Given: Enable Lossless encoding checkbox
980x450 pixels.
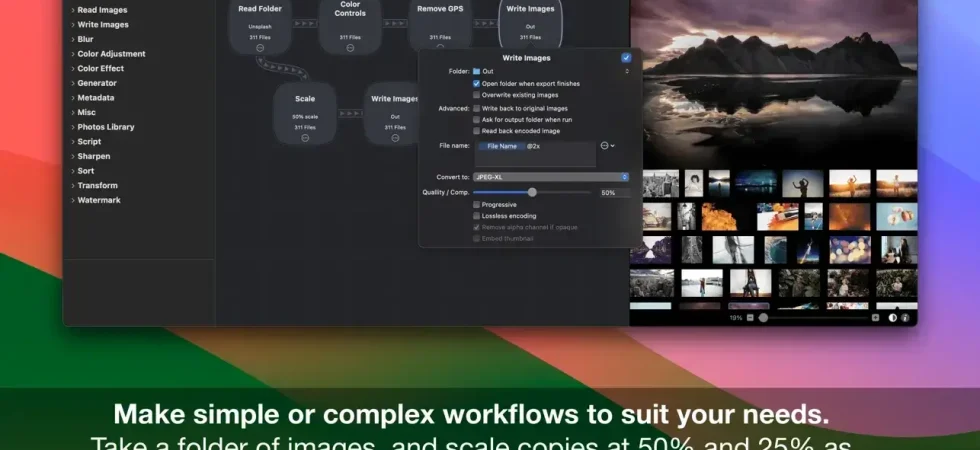Looking at the screenshot, I should coord(476,216).
